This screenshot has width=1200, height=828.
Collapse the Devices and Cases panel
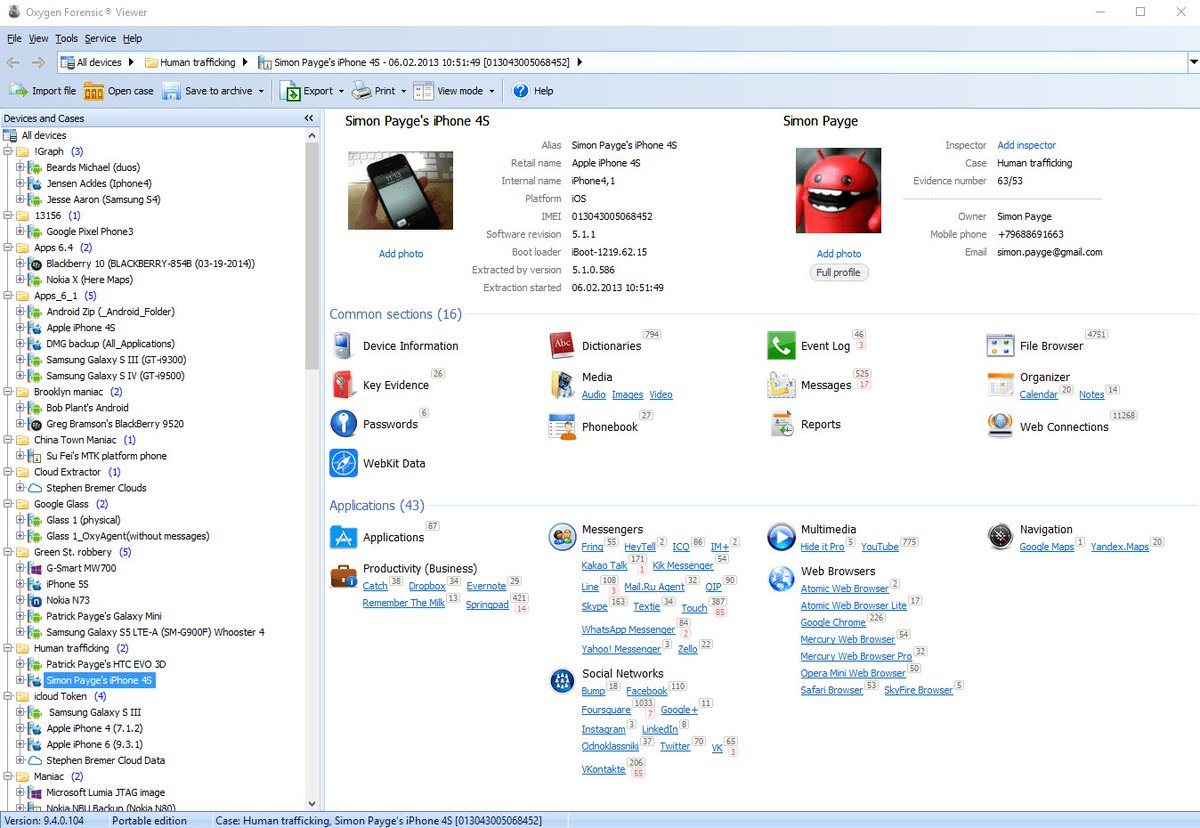[x=309, y=118]
